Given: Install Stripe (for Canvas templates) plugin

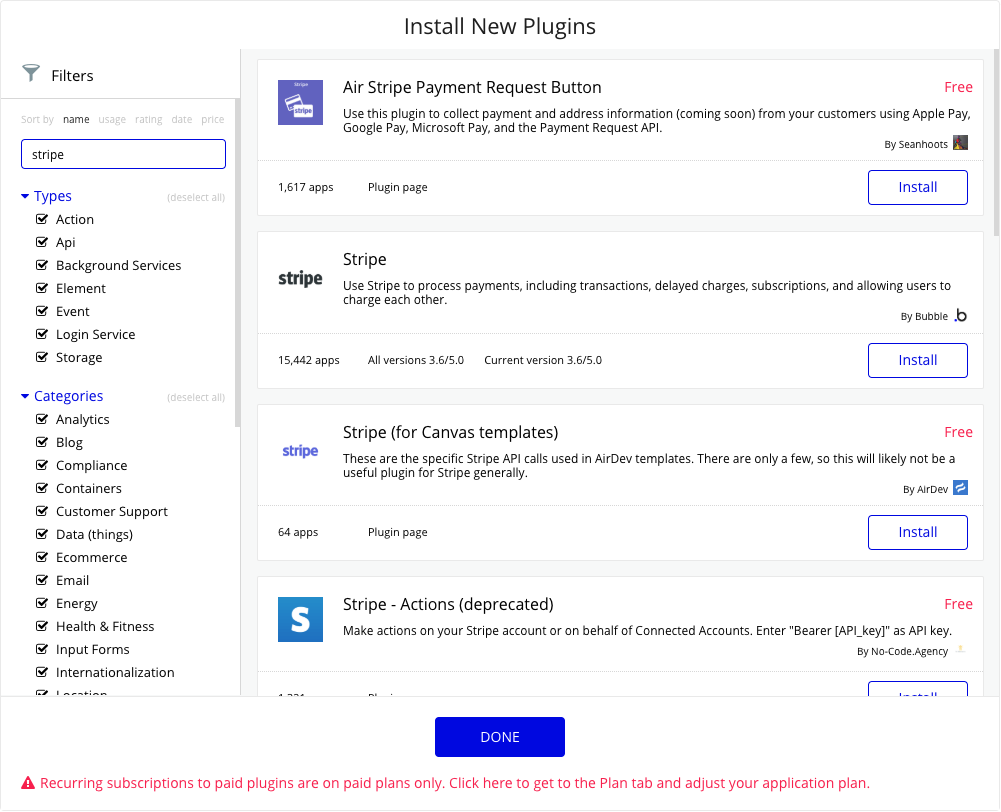Looking at the screenshot, I should 917,532.
